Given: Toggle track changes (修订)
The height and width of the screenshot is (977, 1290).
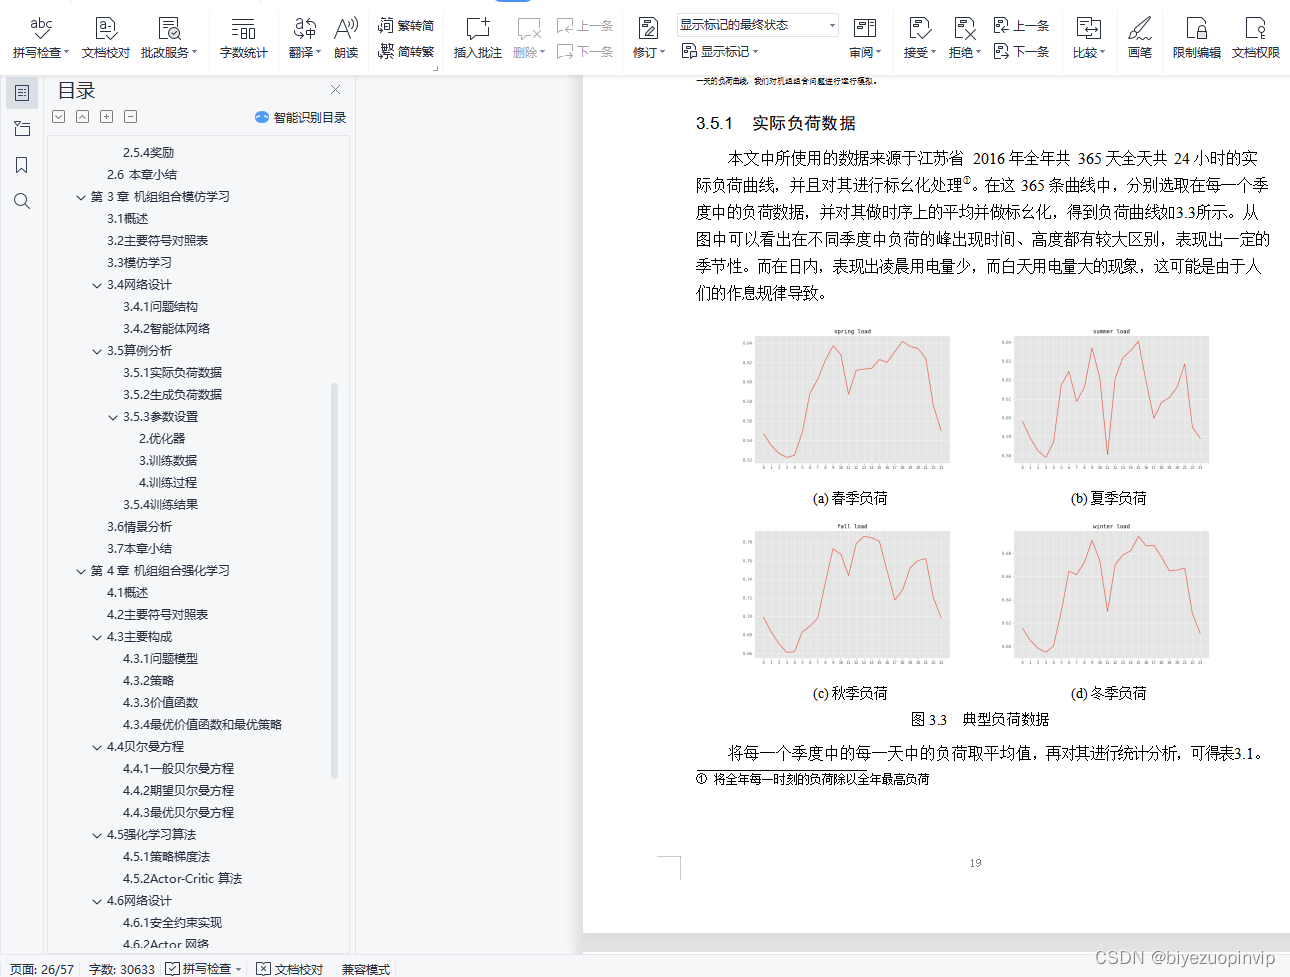Looking at the screenshot, I should [648, 38].
